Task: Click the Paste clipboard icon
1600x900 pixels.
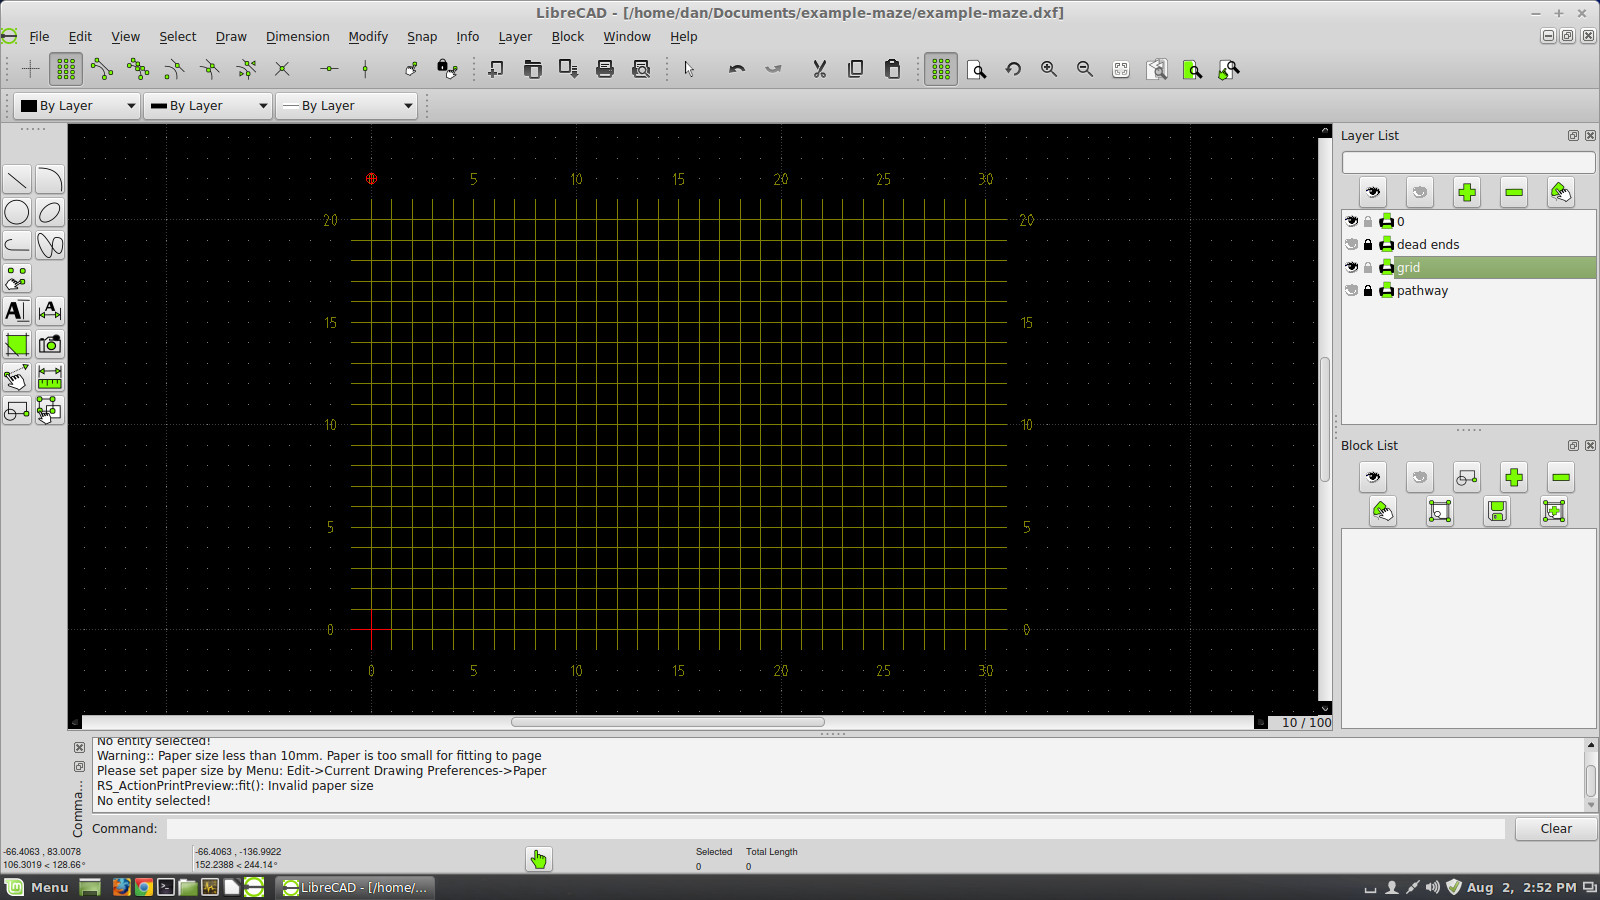Action: 892,69
